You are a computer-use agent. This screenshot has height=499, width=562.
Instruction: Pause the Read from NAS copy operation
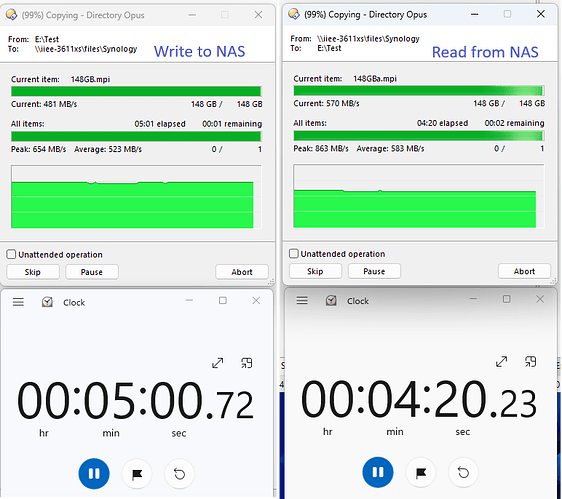pyautogui.click(x=374, y=271)
